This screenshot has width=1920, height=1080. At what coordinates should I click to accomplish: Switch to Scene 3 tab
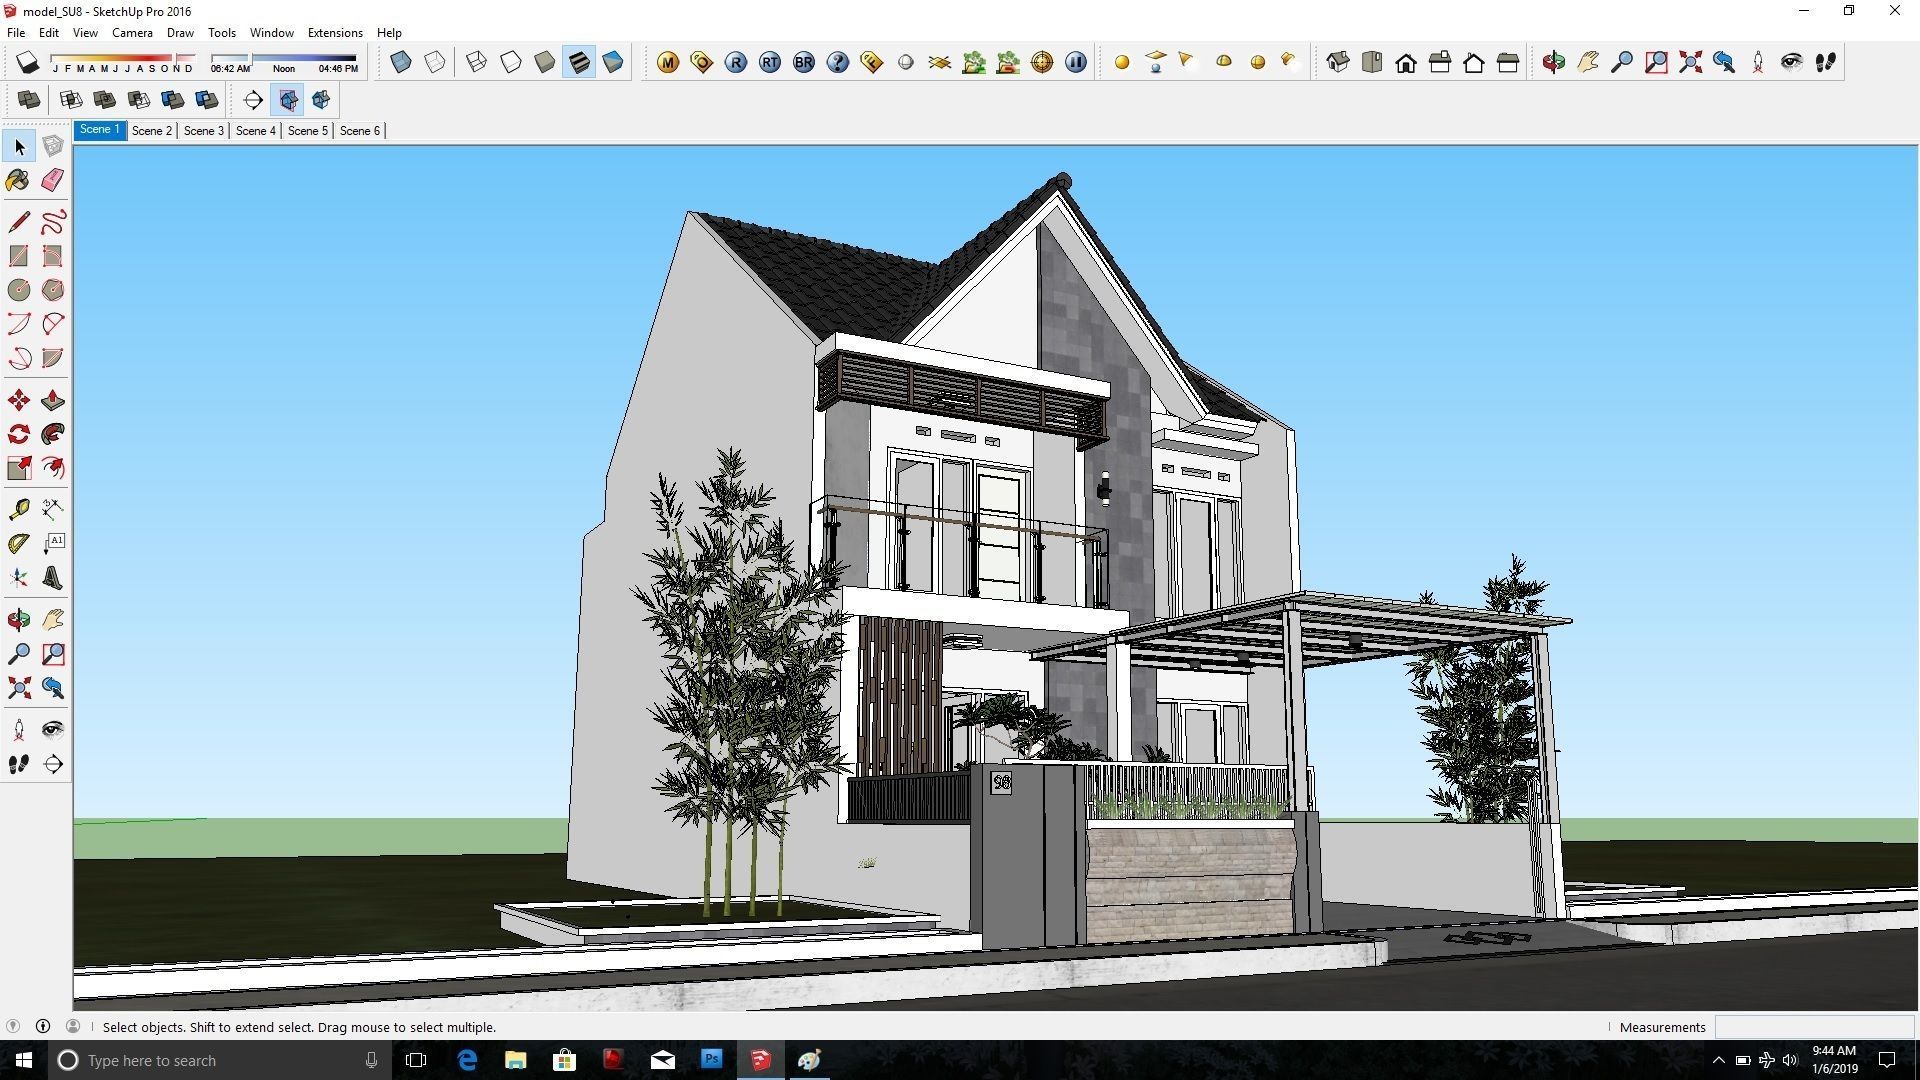click(203, 130)
